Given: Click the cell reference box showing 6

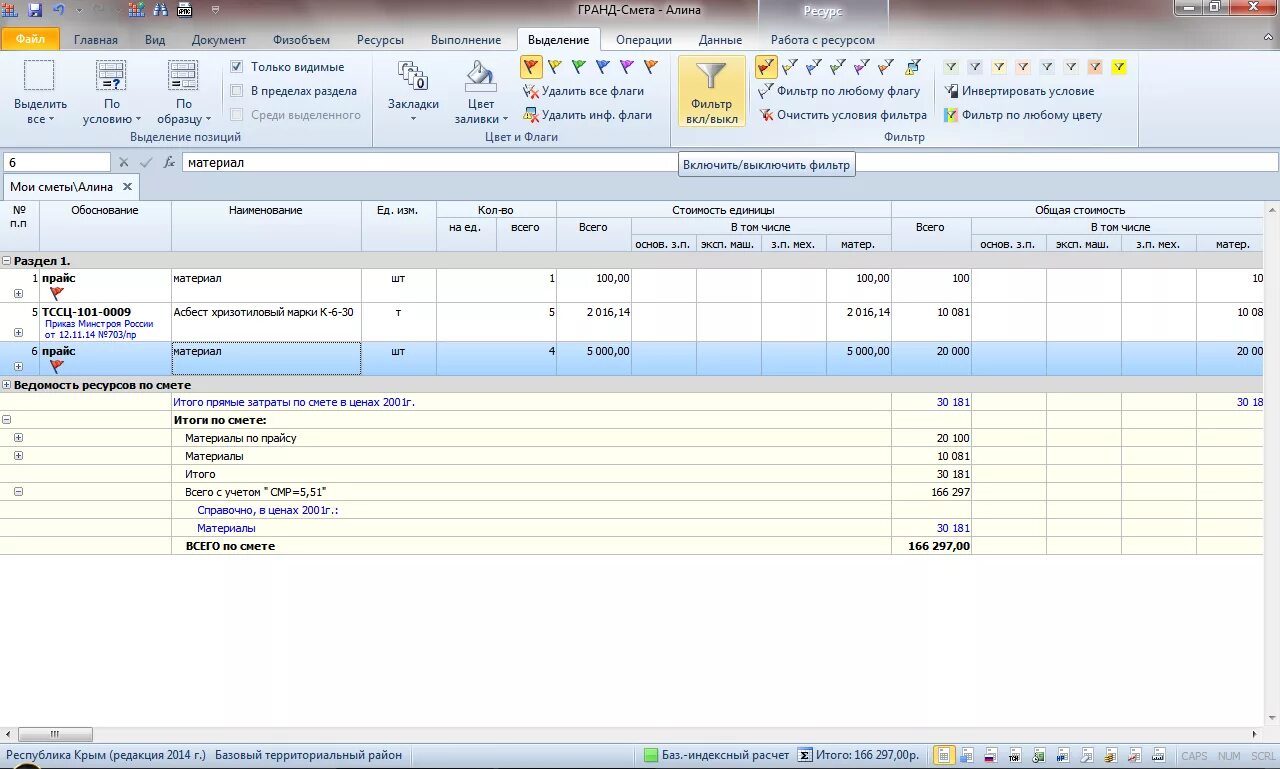Looking at the screenshot, I should (x=56, y=162).
